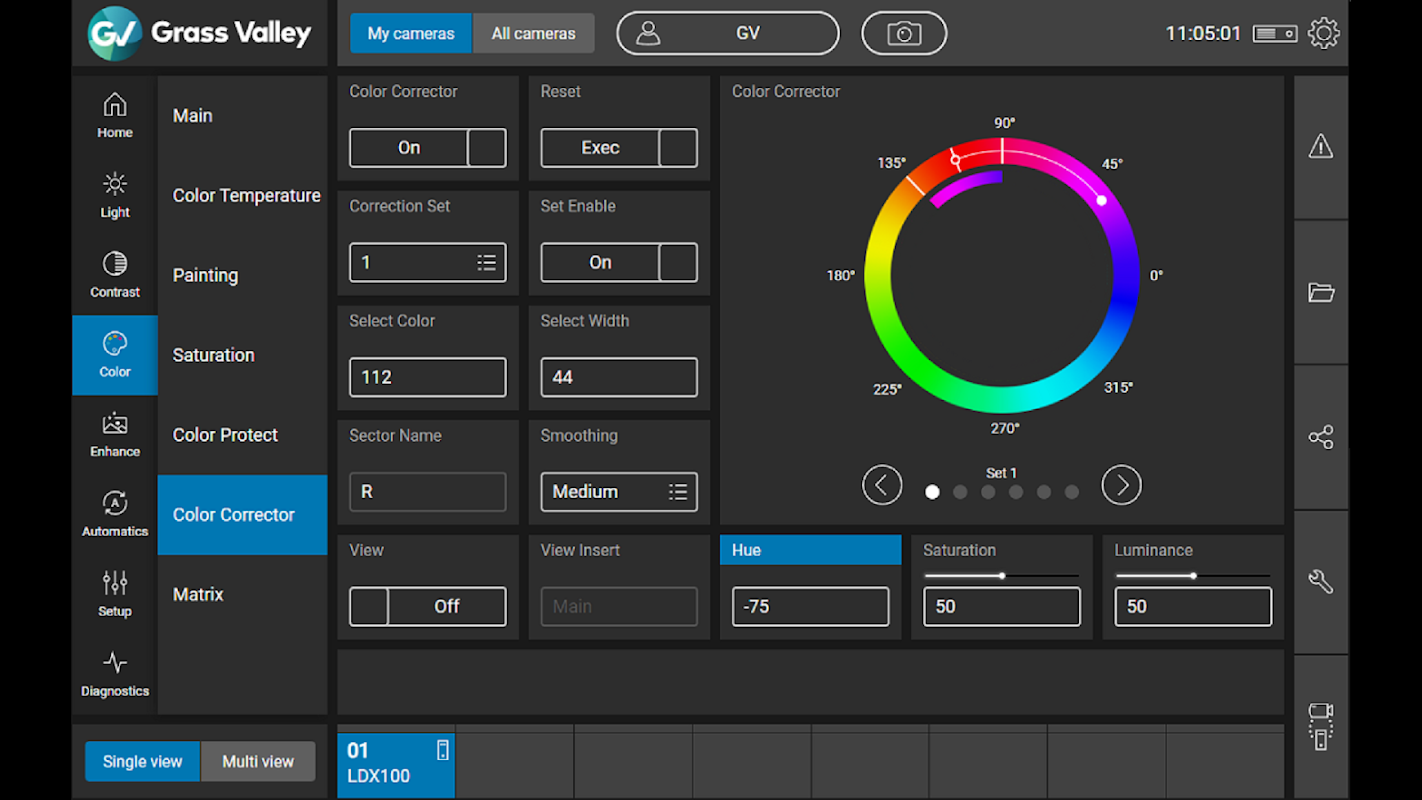Select the Hue parameter header
Image resolution: width=1422 pixels, height=800 pixels.
click(x=810, y=550)
